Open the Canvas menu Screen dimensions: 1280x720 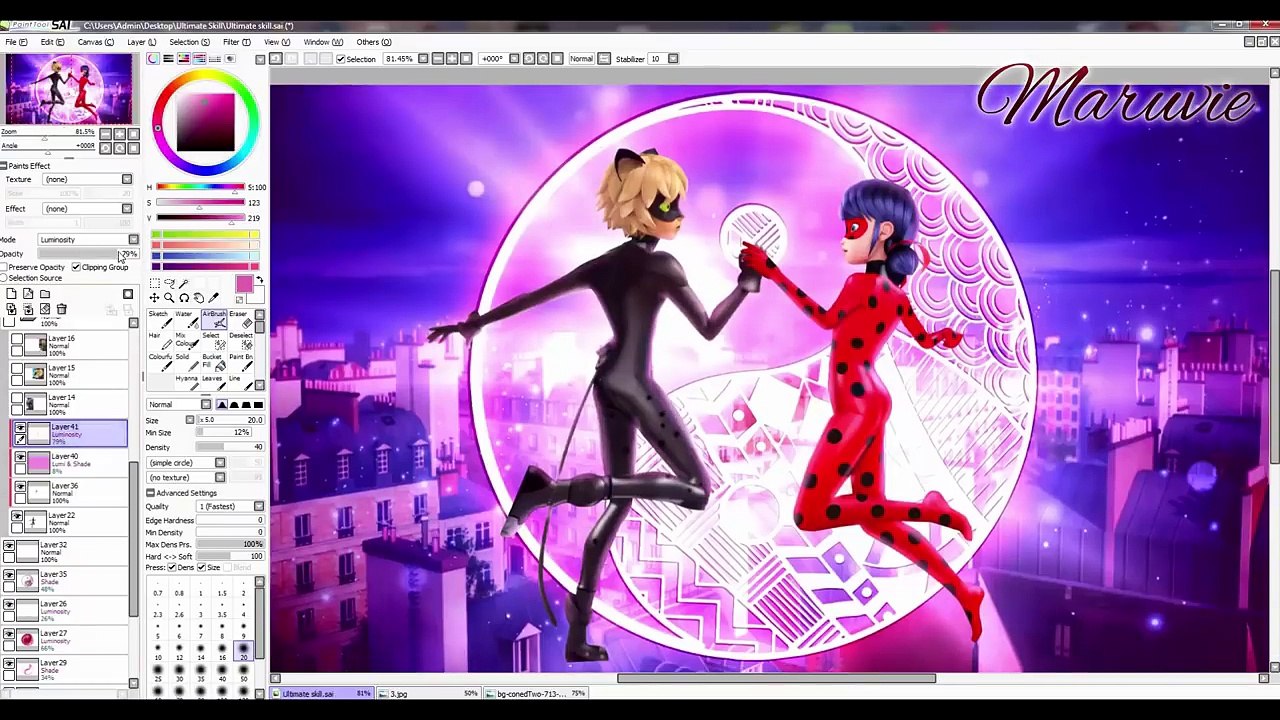(95, 42)
